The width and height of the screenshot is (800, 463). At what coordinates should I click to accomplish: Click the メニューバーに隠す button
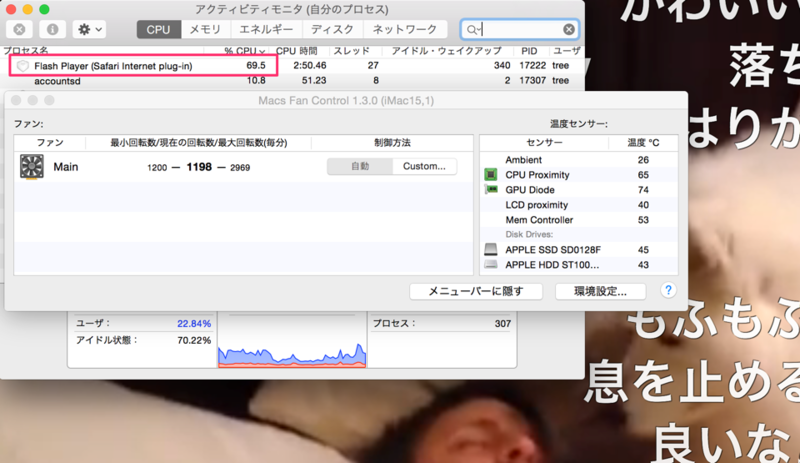click(x=476, y=291)
